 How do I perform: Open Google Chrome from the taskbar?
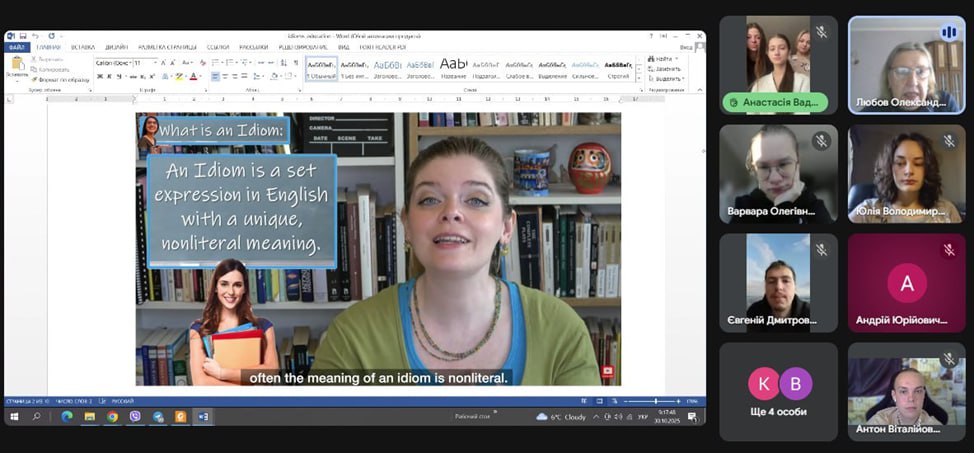click(112, 416)
